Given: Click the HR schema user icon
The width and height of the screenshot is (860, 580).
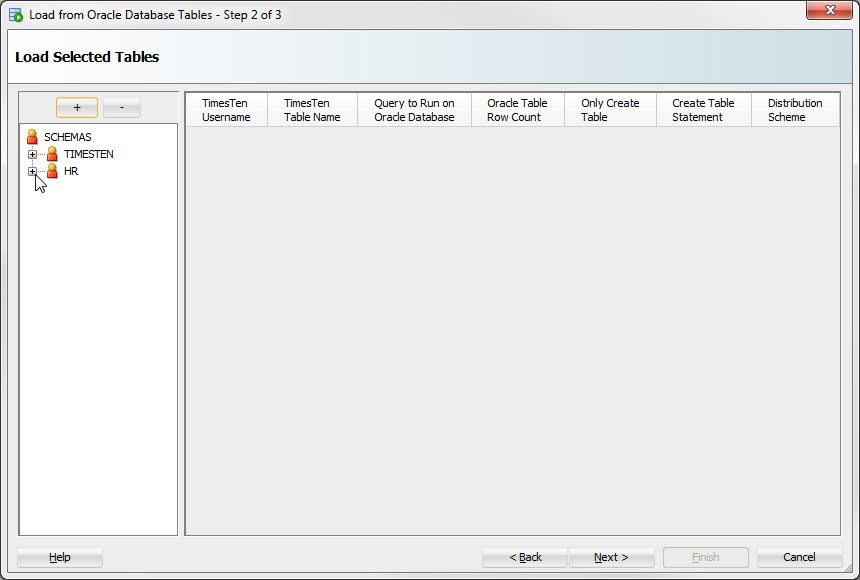Looking at the screenshot, I should coord(52,171).
